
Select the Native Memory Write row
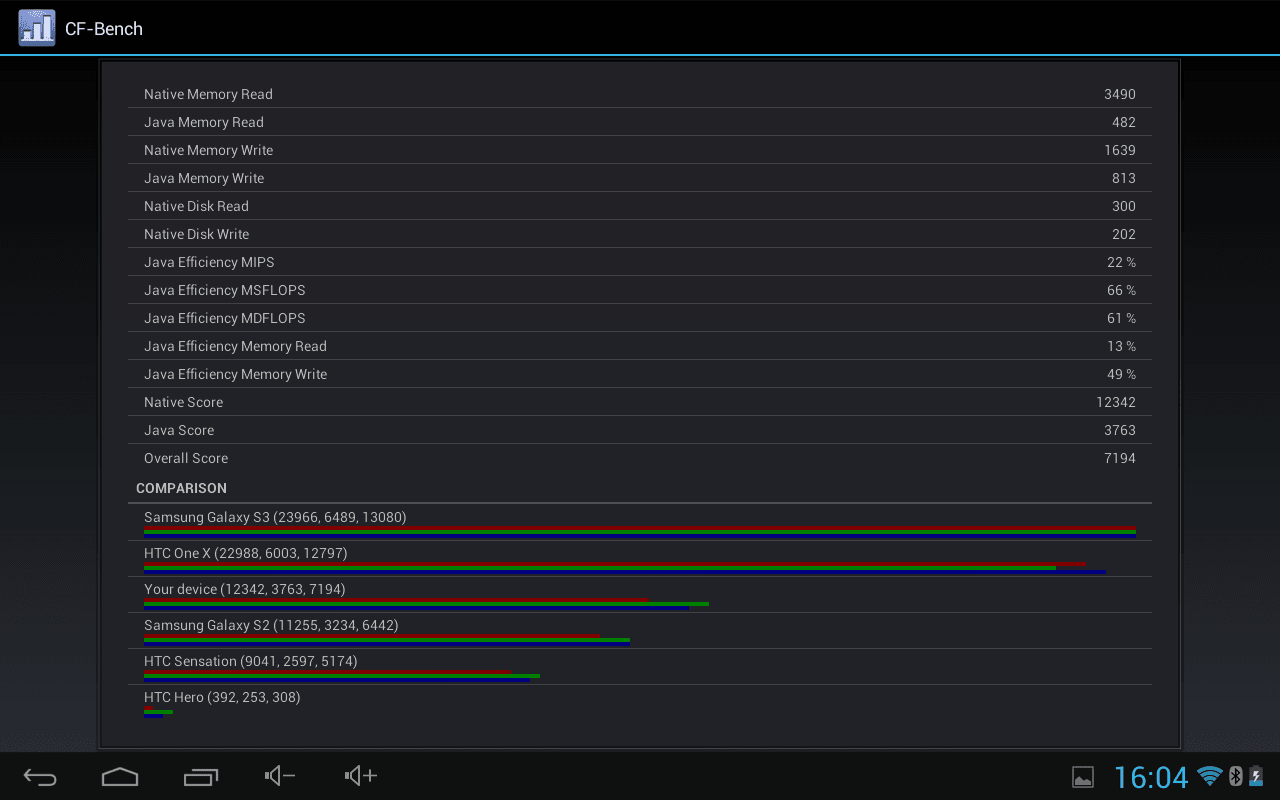[640, 150]
